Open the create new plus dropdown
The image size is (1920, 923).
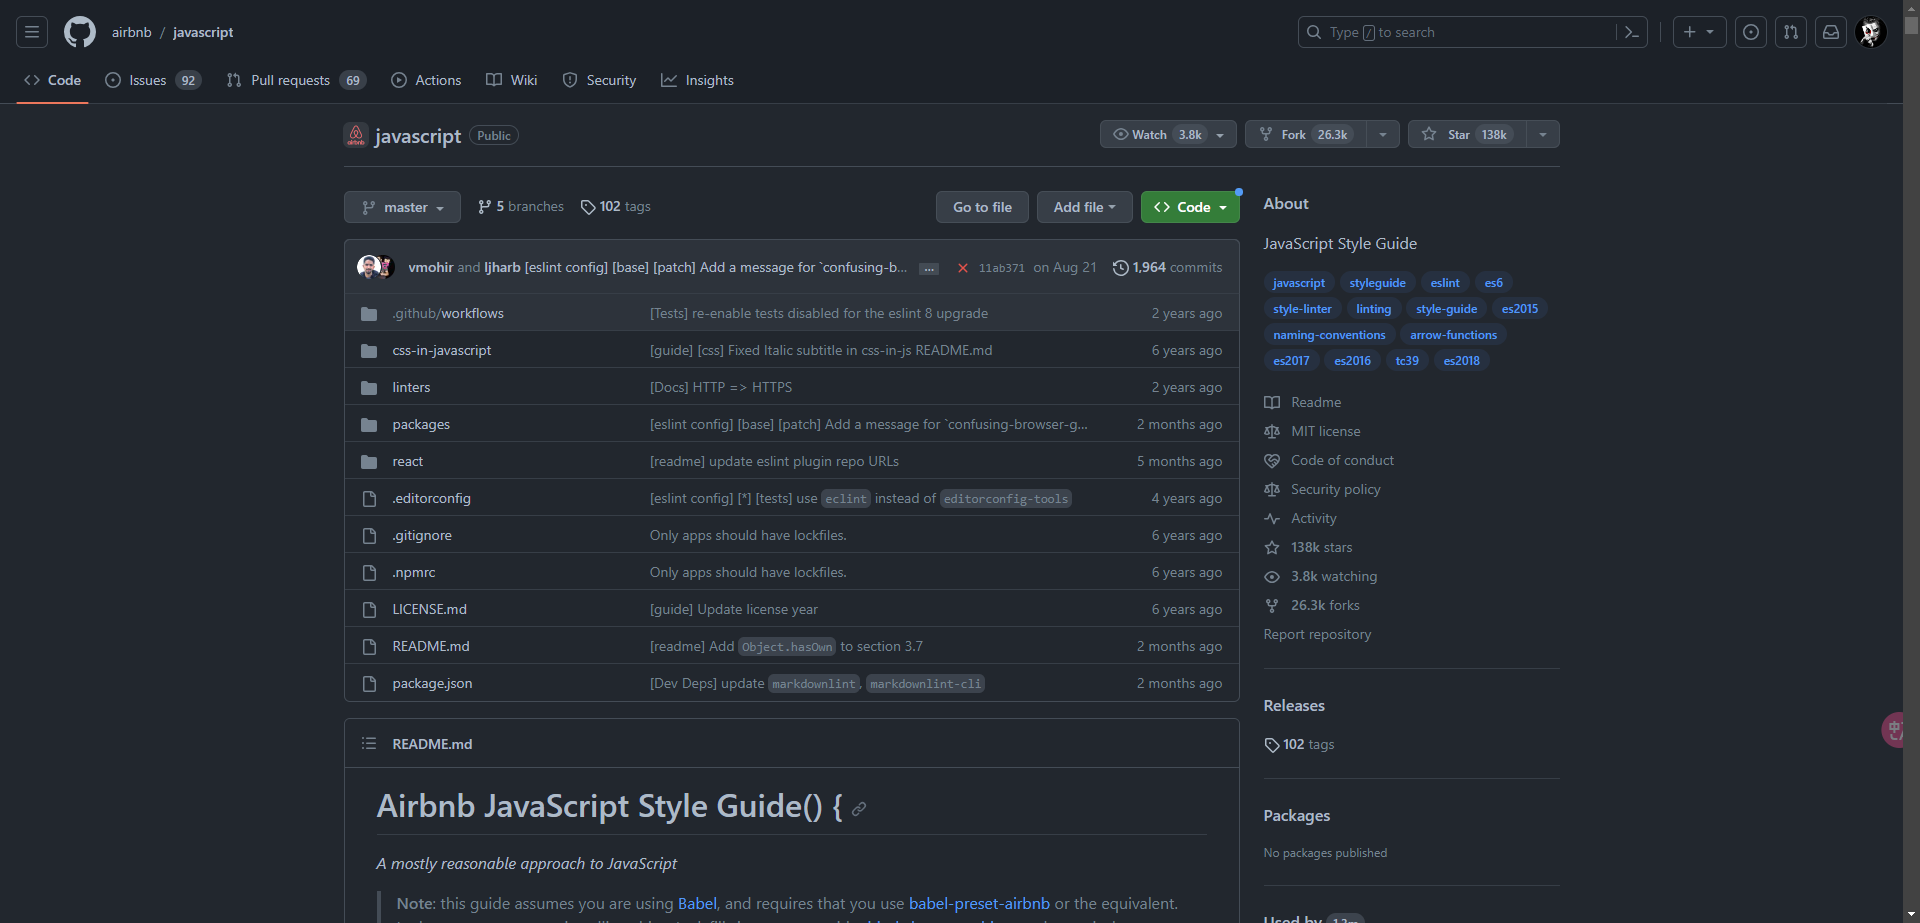pyautogui.click(x=1699, y=32)
